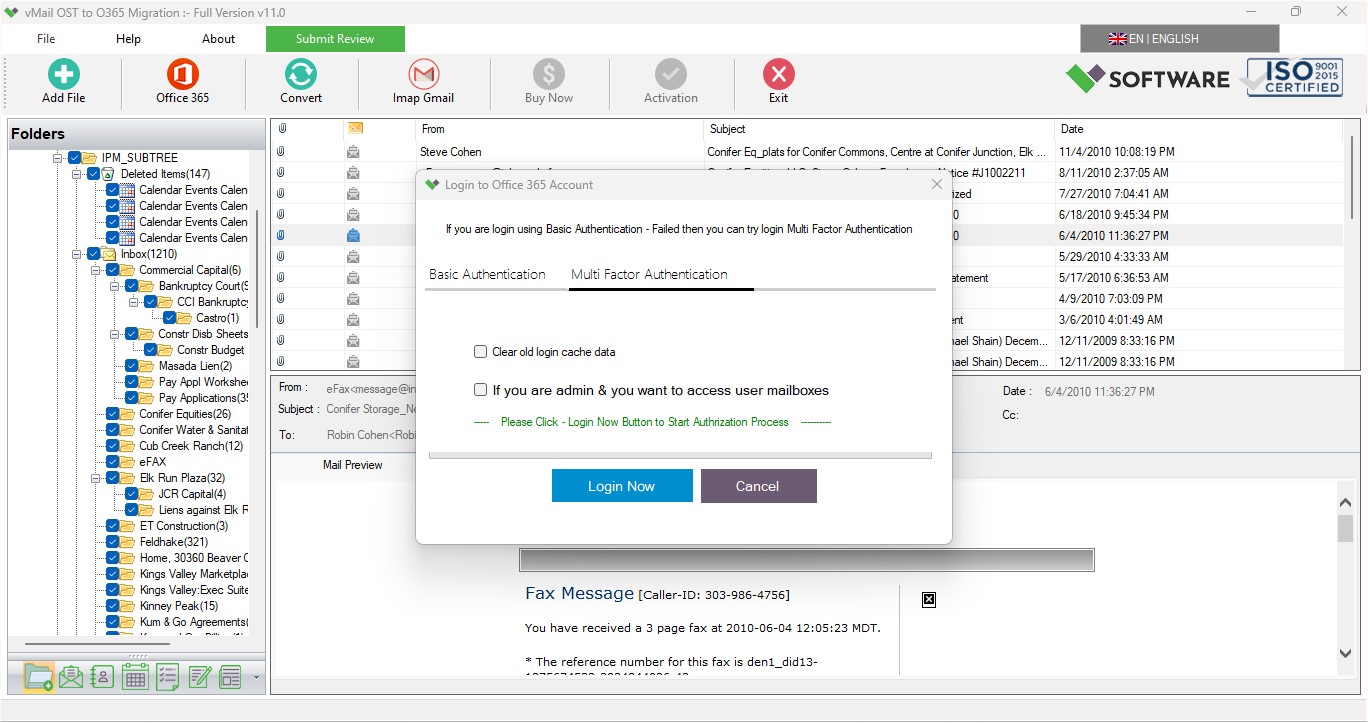This screenshot has width=1368, height=723.
Task: Open contacts view icon in bottom bar
Action: pos(102,677)
